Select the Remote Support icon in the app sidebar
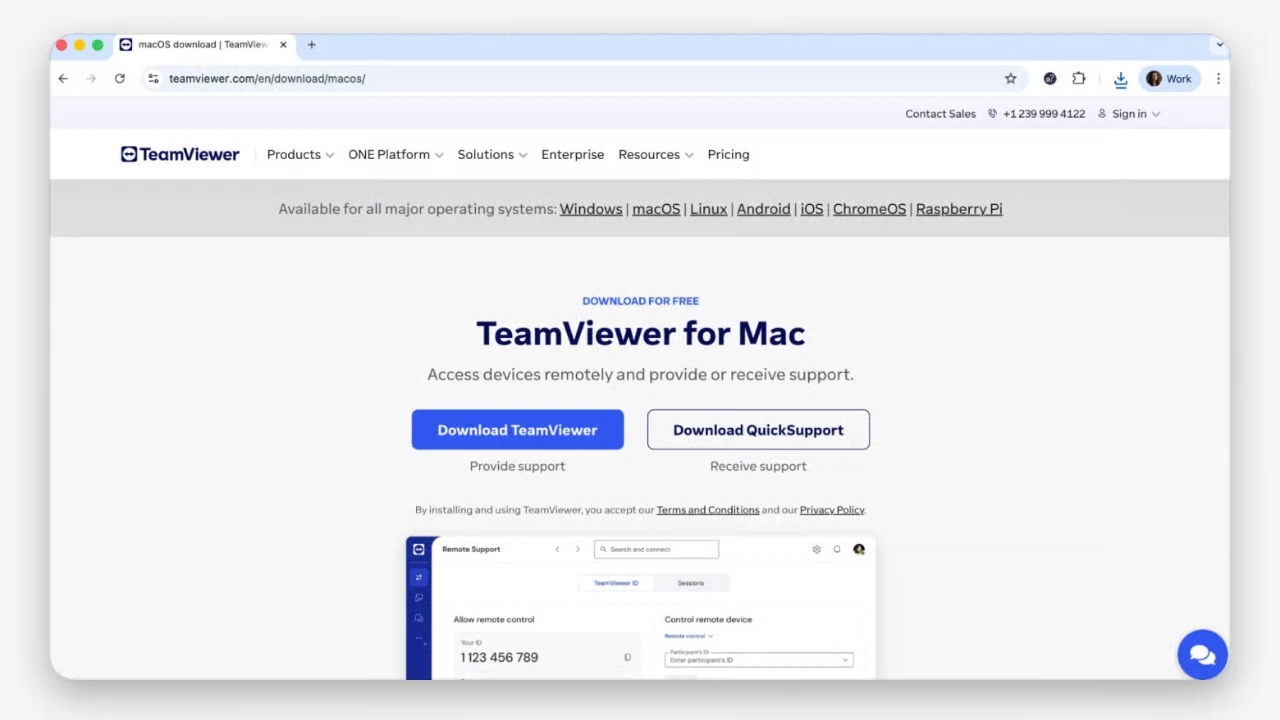 (419, 577)
